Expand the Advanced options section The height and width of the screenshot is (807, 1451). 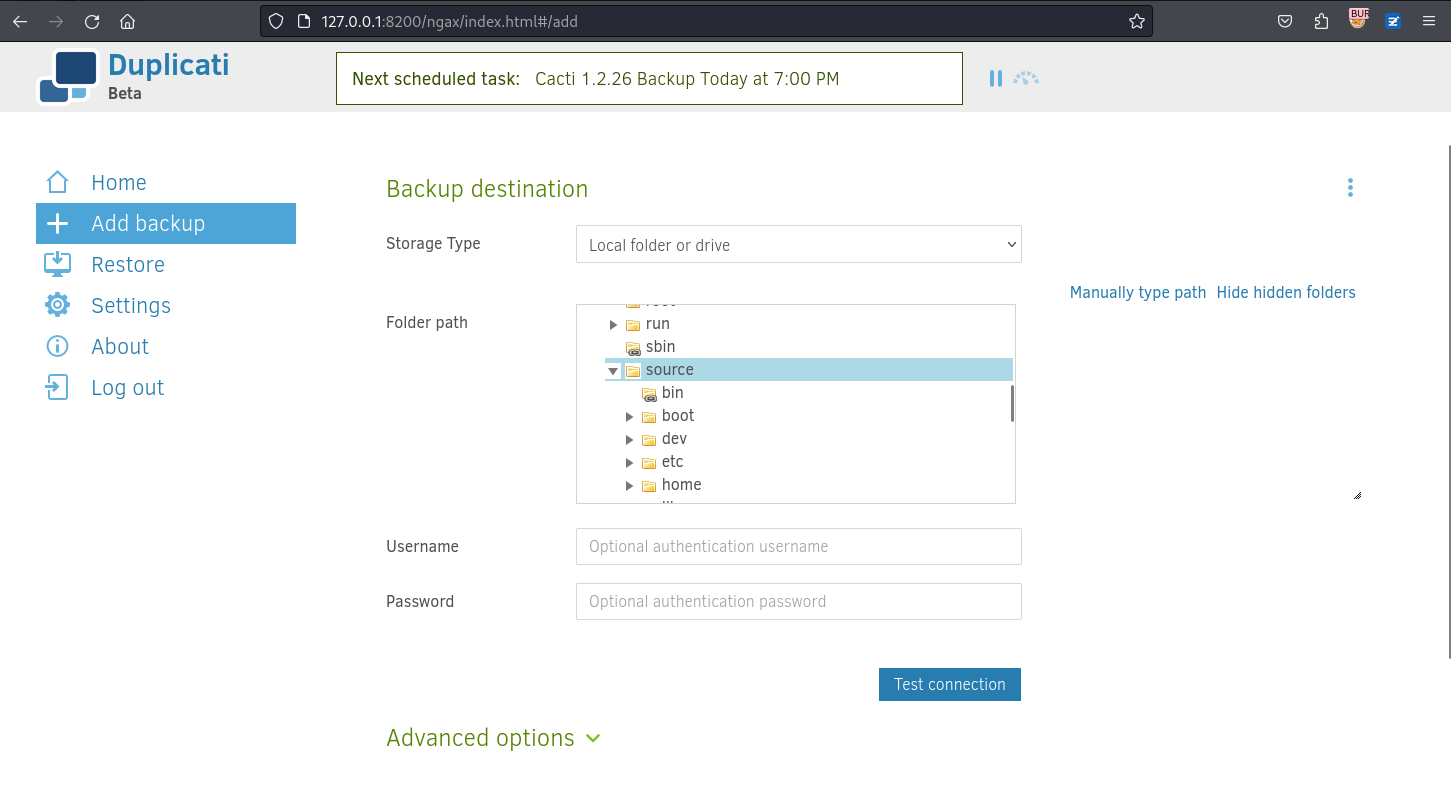click(494, 738)
